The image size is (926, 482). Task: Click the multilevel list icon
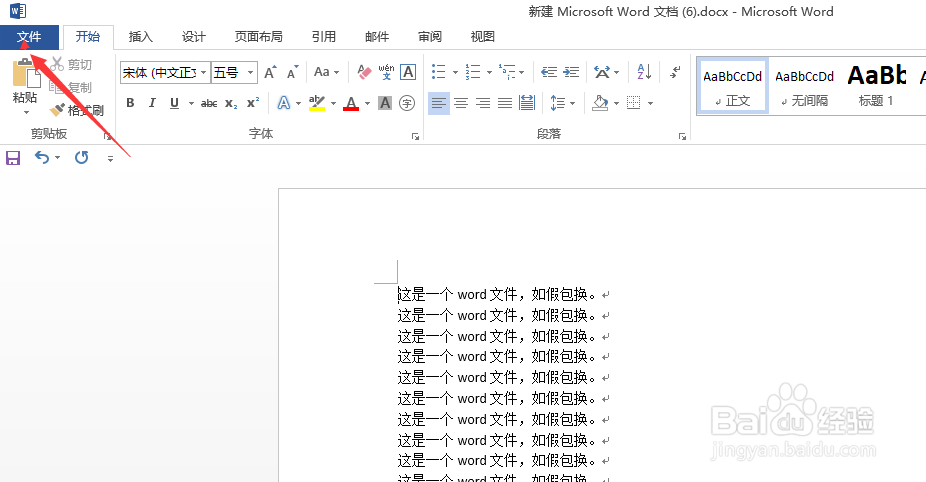pyautogui.click(x=506, y=72)
